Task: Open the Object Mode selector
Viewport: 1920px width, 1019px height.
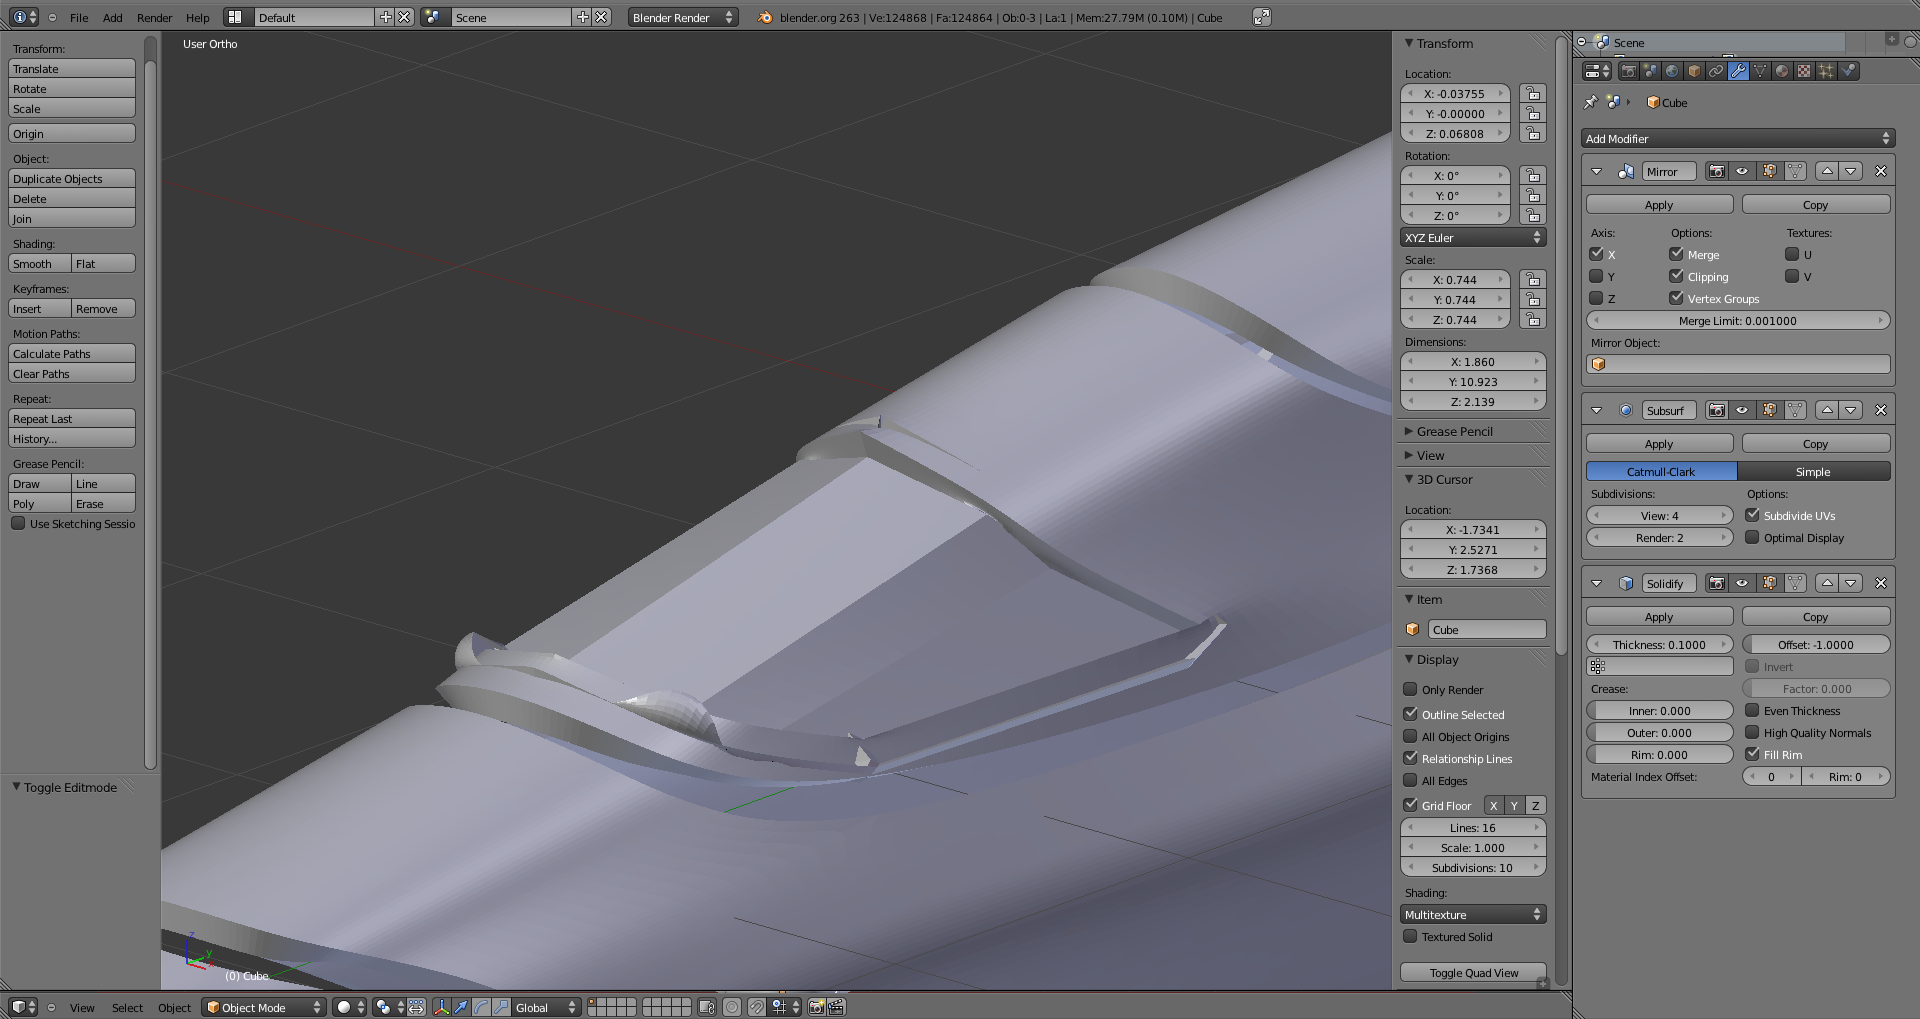Action: 264,1007
